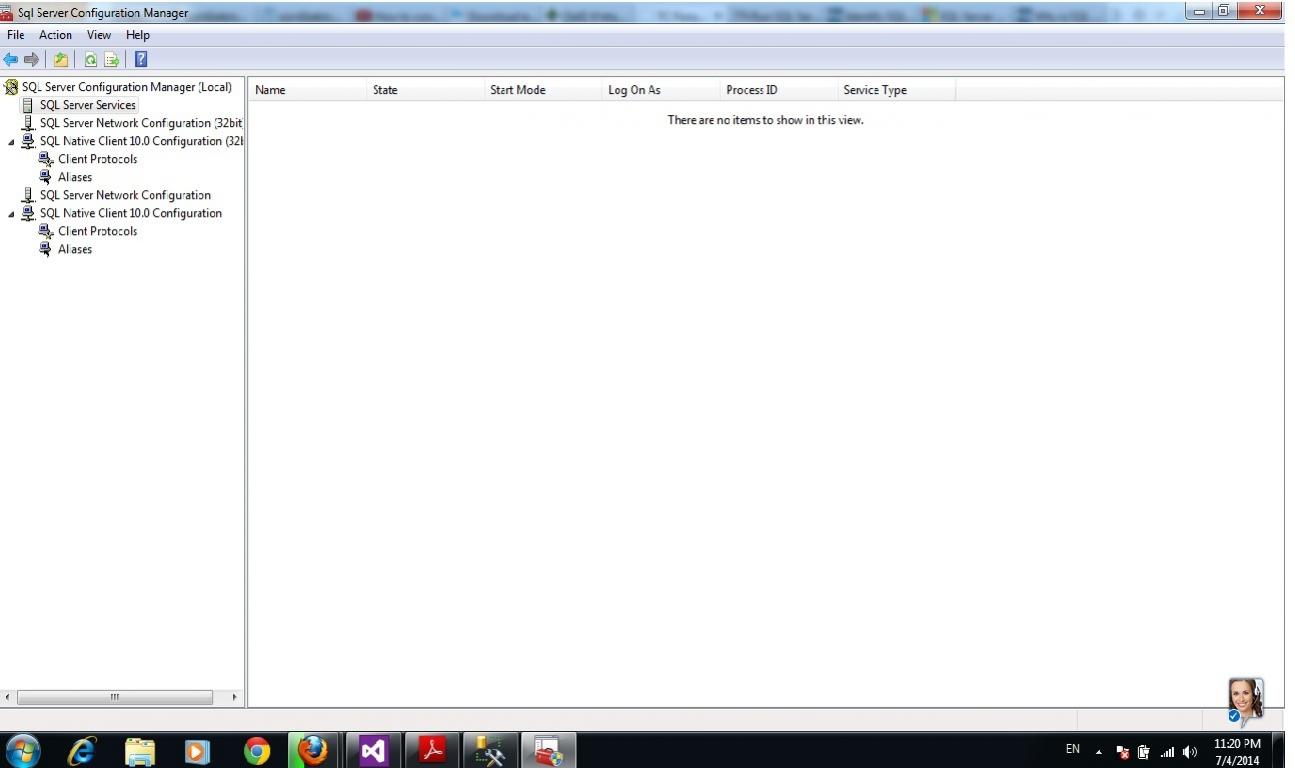1295x768 pixels.
Task: Open Google Chrome from the taskbar
Action: [257, 750]
